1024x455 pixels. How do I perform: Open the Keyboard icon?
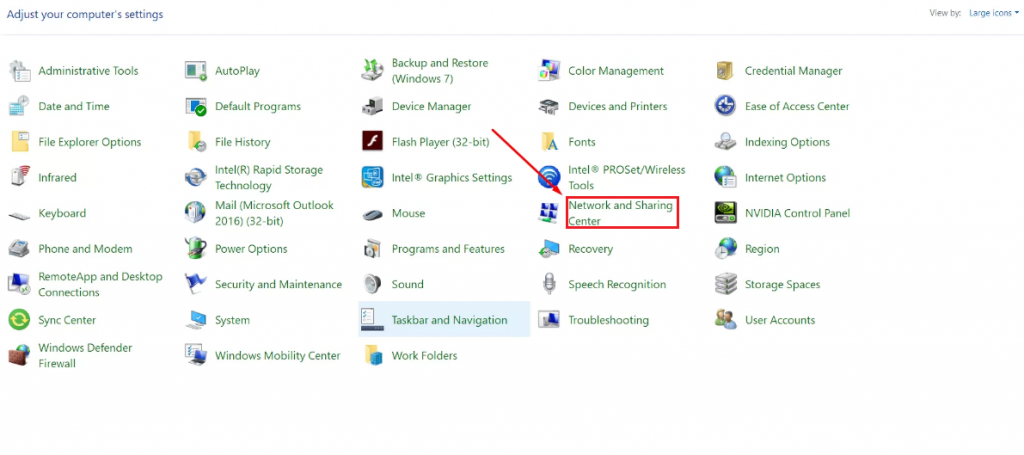(x=20, y=214)
